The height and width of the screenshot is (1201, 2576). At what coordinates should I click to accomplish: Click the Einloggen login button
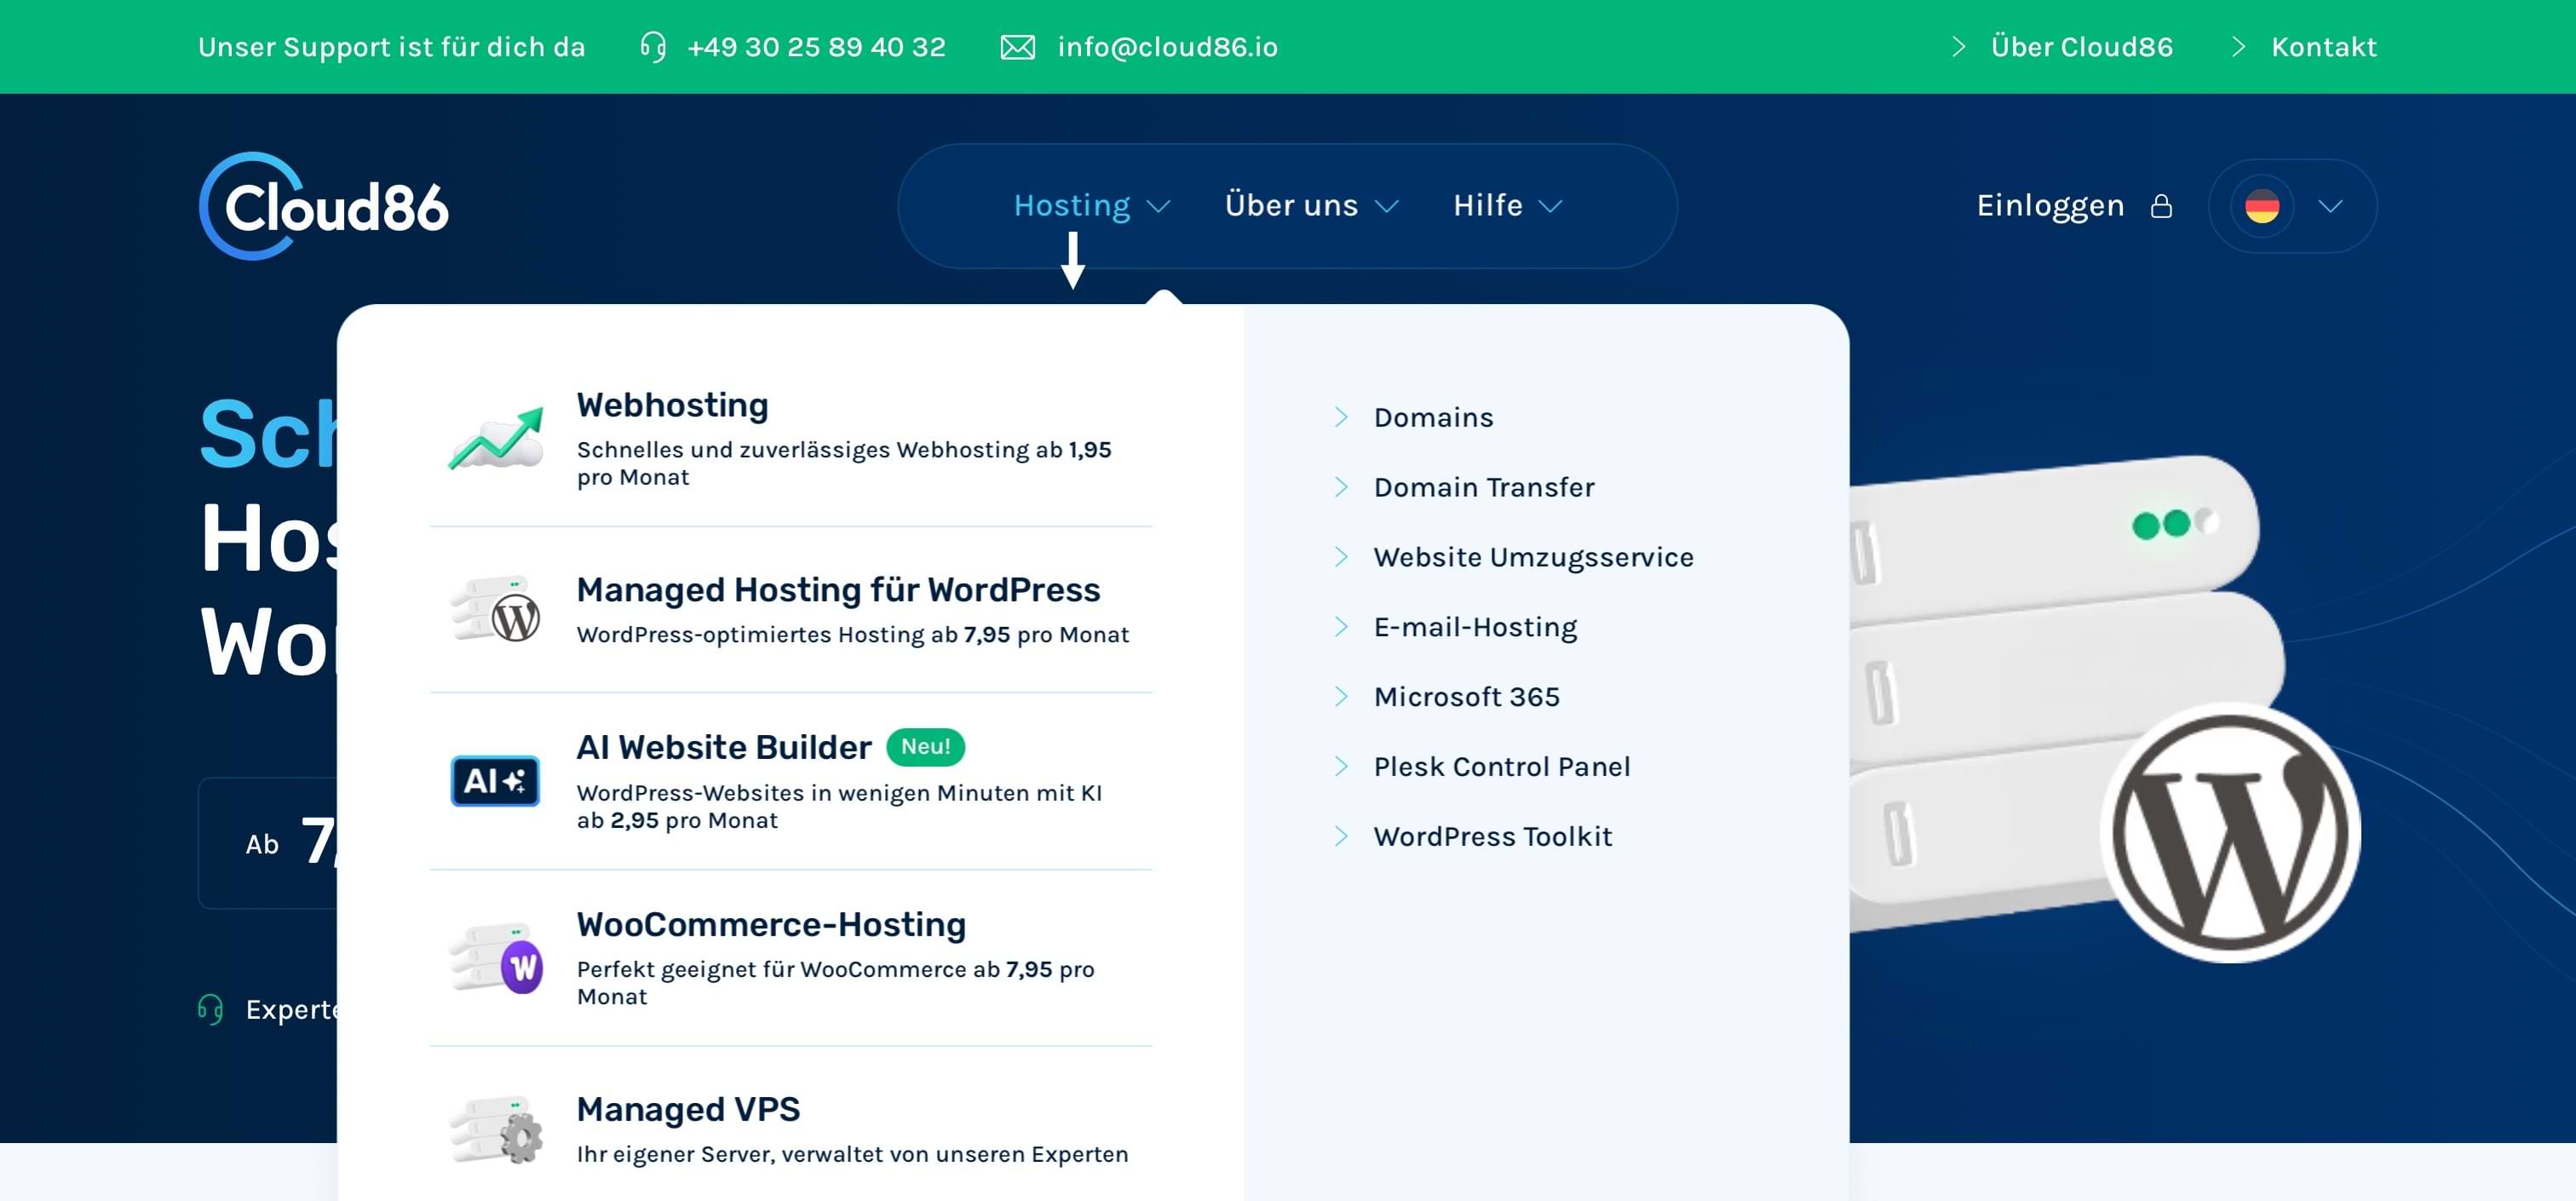[2050, 206]
